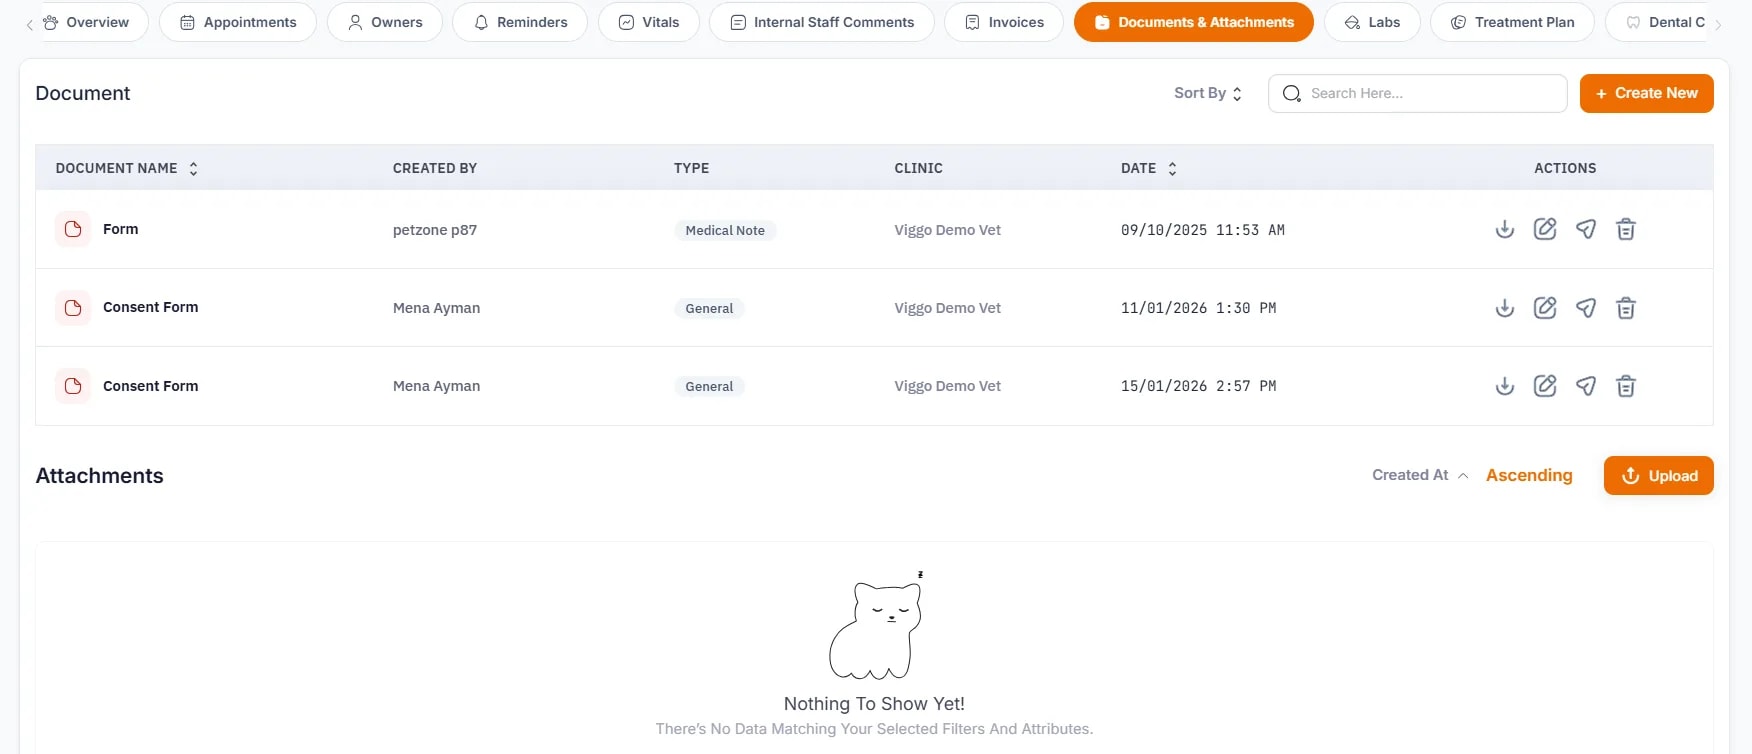Edit the Consent Form dated 11/01/2026

coord(1545,308)
